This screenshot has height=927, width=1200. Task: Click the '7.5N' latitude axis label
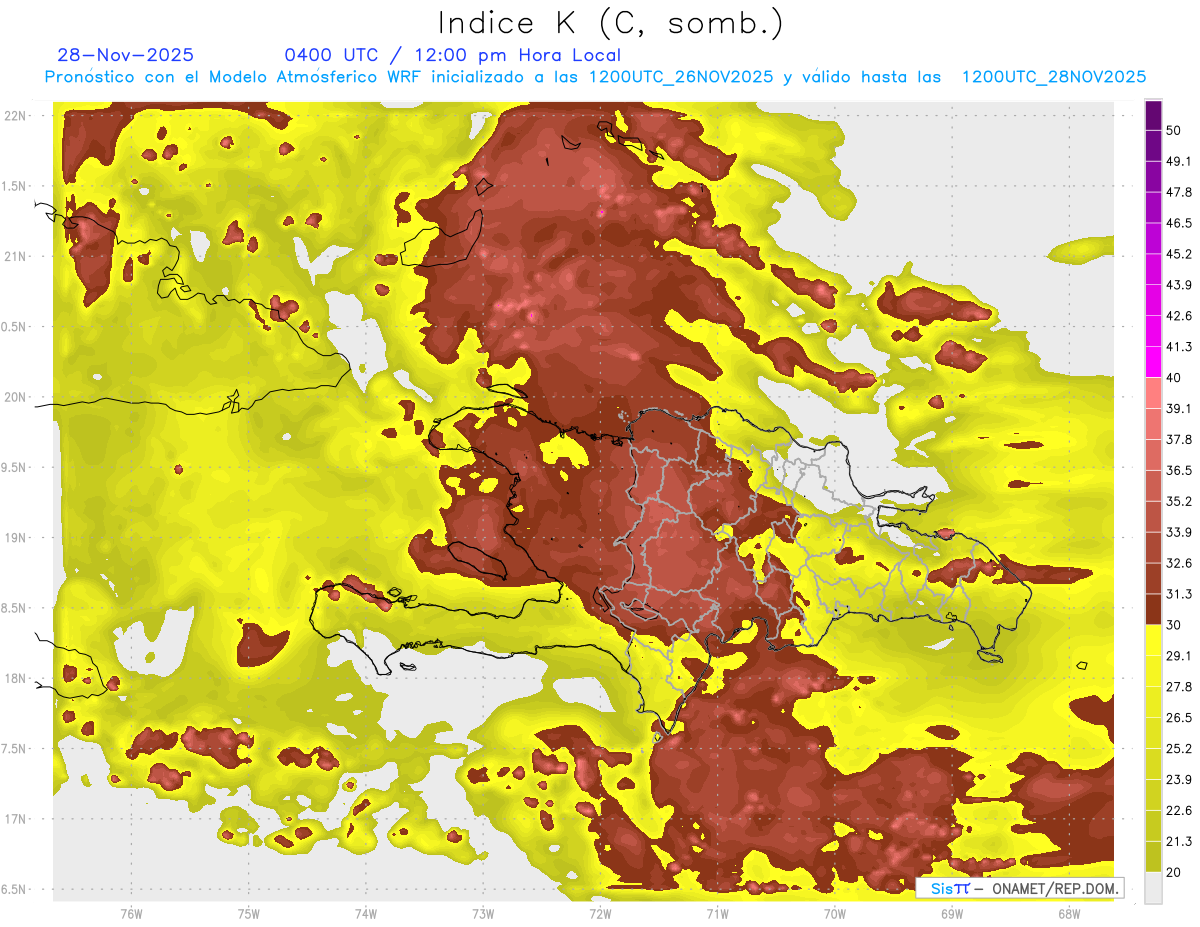click(x=14, y=748)
